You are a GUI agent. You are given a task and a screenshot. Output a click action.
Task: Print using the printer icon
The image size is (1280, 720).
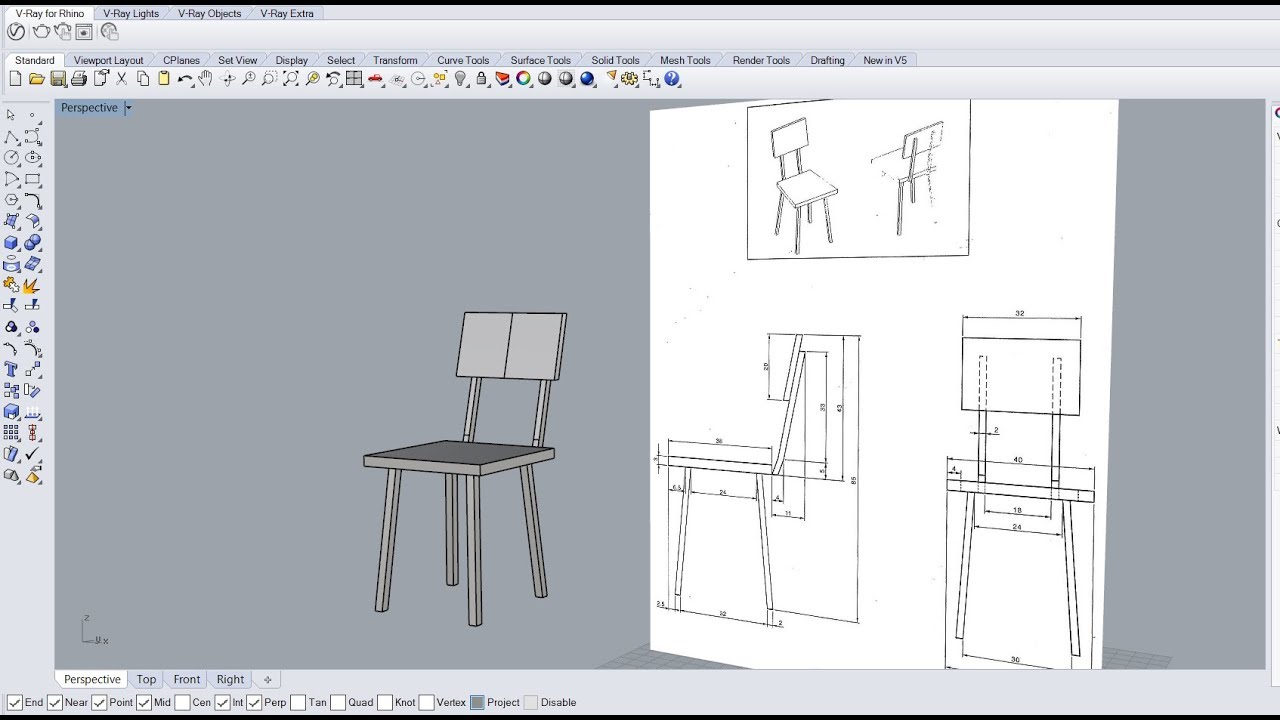point(79,78)
